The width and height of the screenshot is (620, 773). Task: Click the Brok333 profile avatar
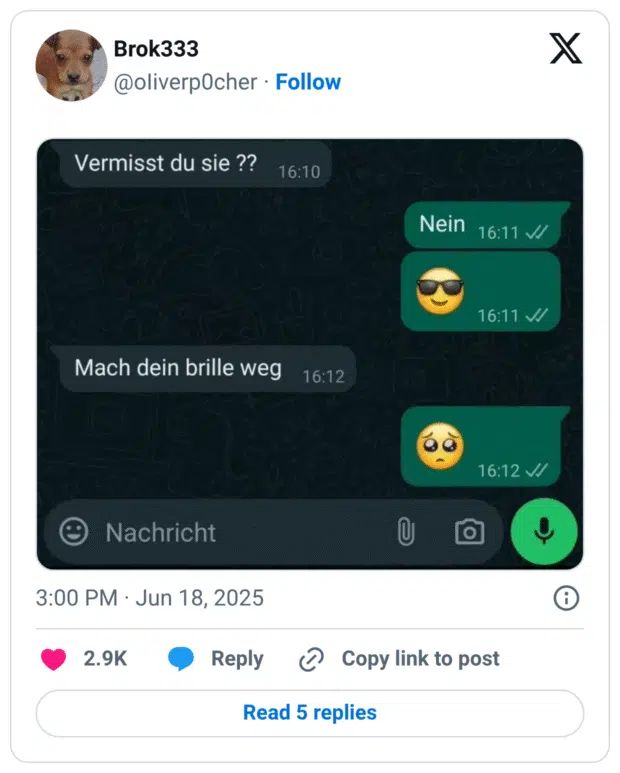point(71,65)
